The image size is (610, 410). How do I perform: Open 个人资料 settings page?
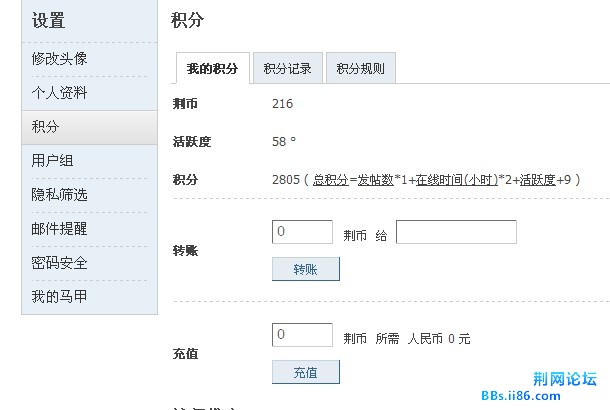(x=59, y=93)
